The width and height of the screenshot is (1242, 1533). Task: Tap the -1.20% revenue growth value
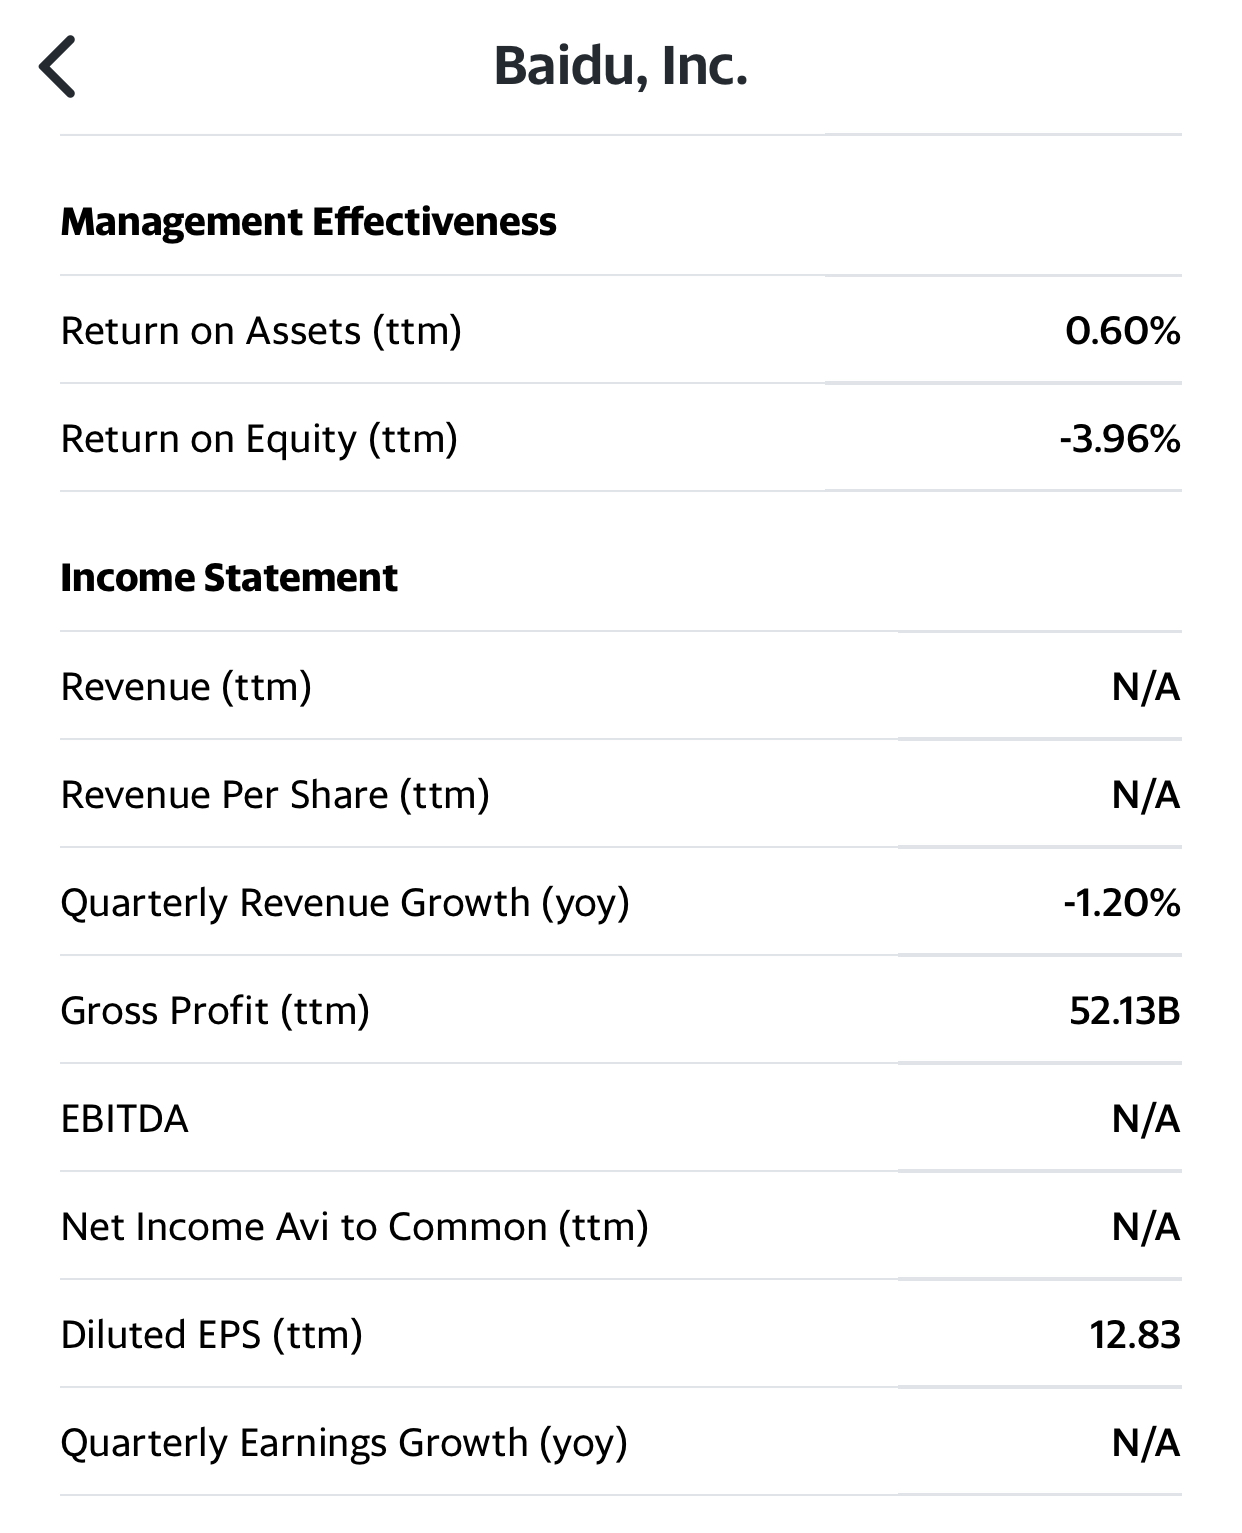coord(1121,903)
